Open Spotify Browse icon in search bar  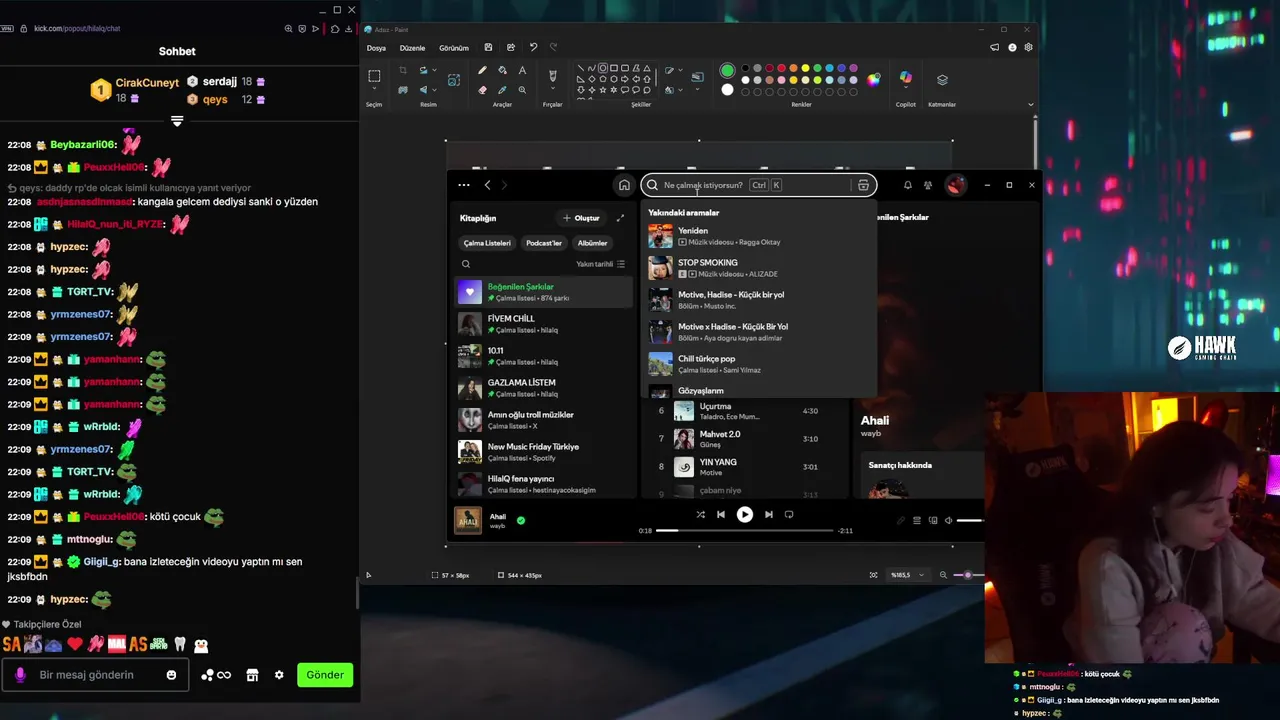pyautogui.click(x=864, y=185)
